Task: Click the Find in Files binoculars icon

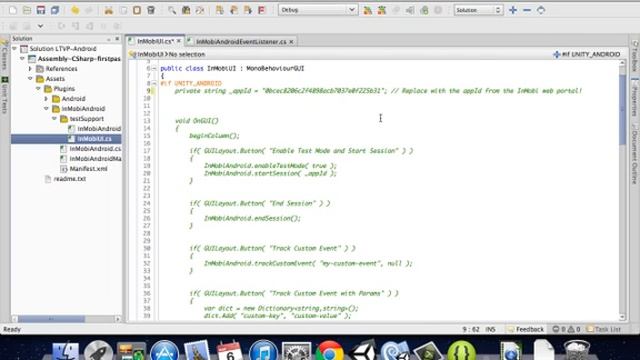Action: [x=186, y=10]
